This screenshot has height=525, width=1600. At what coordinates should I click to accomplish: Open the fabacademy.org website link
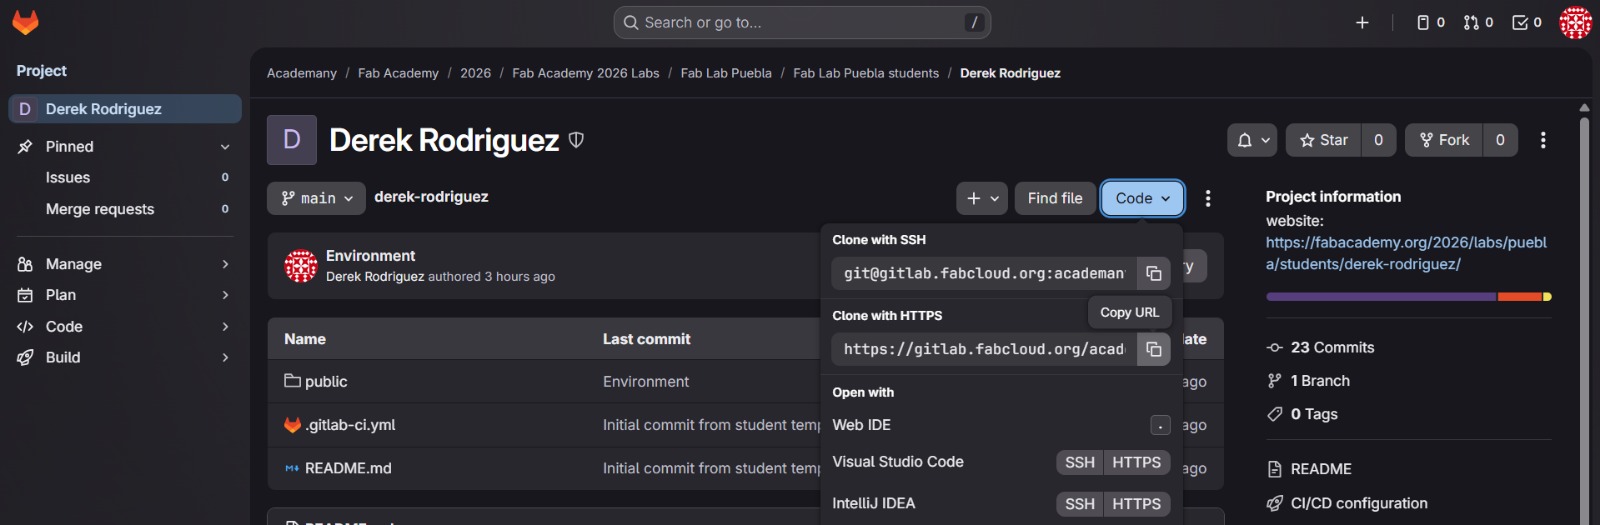click(x=1405, y=253)
